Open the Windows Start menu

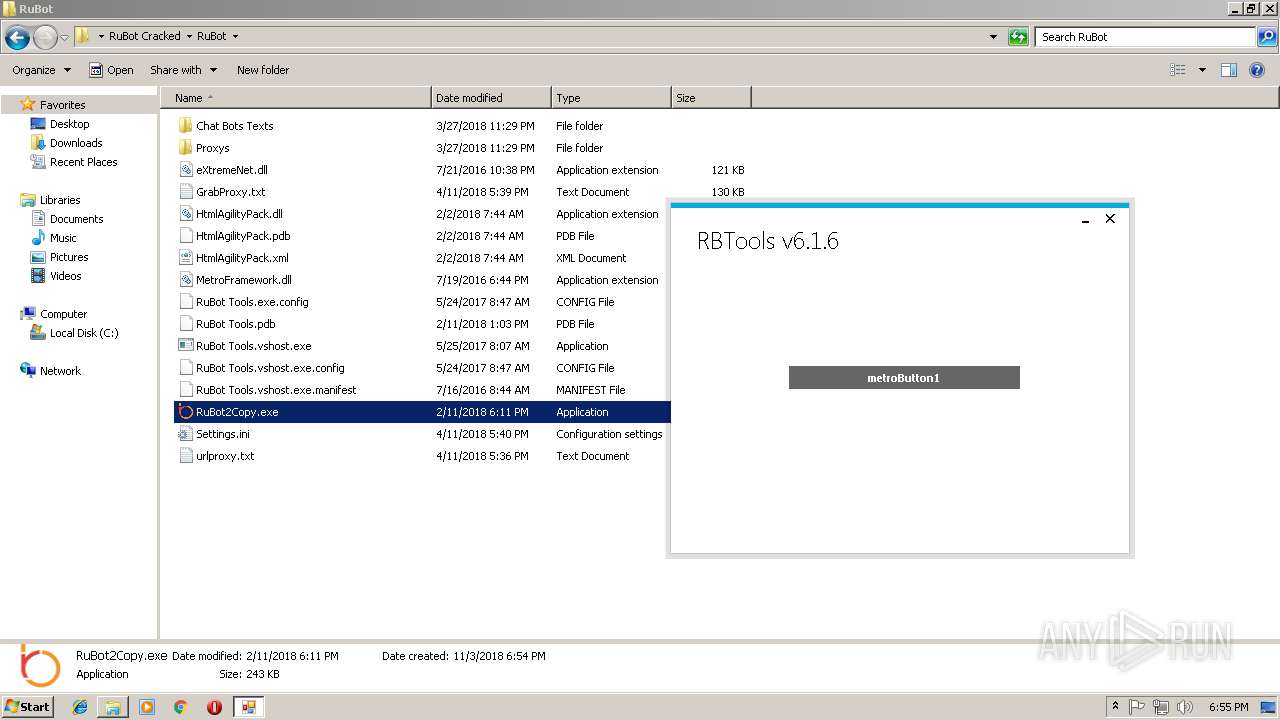coord(27,707)
